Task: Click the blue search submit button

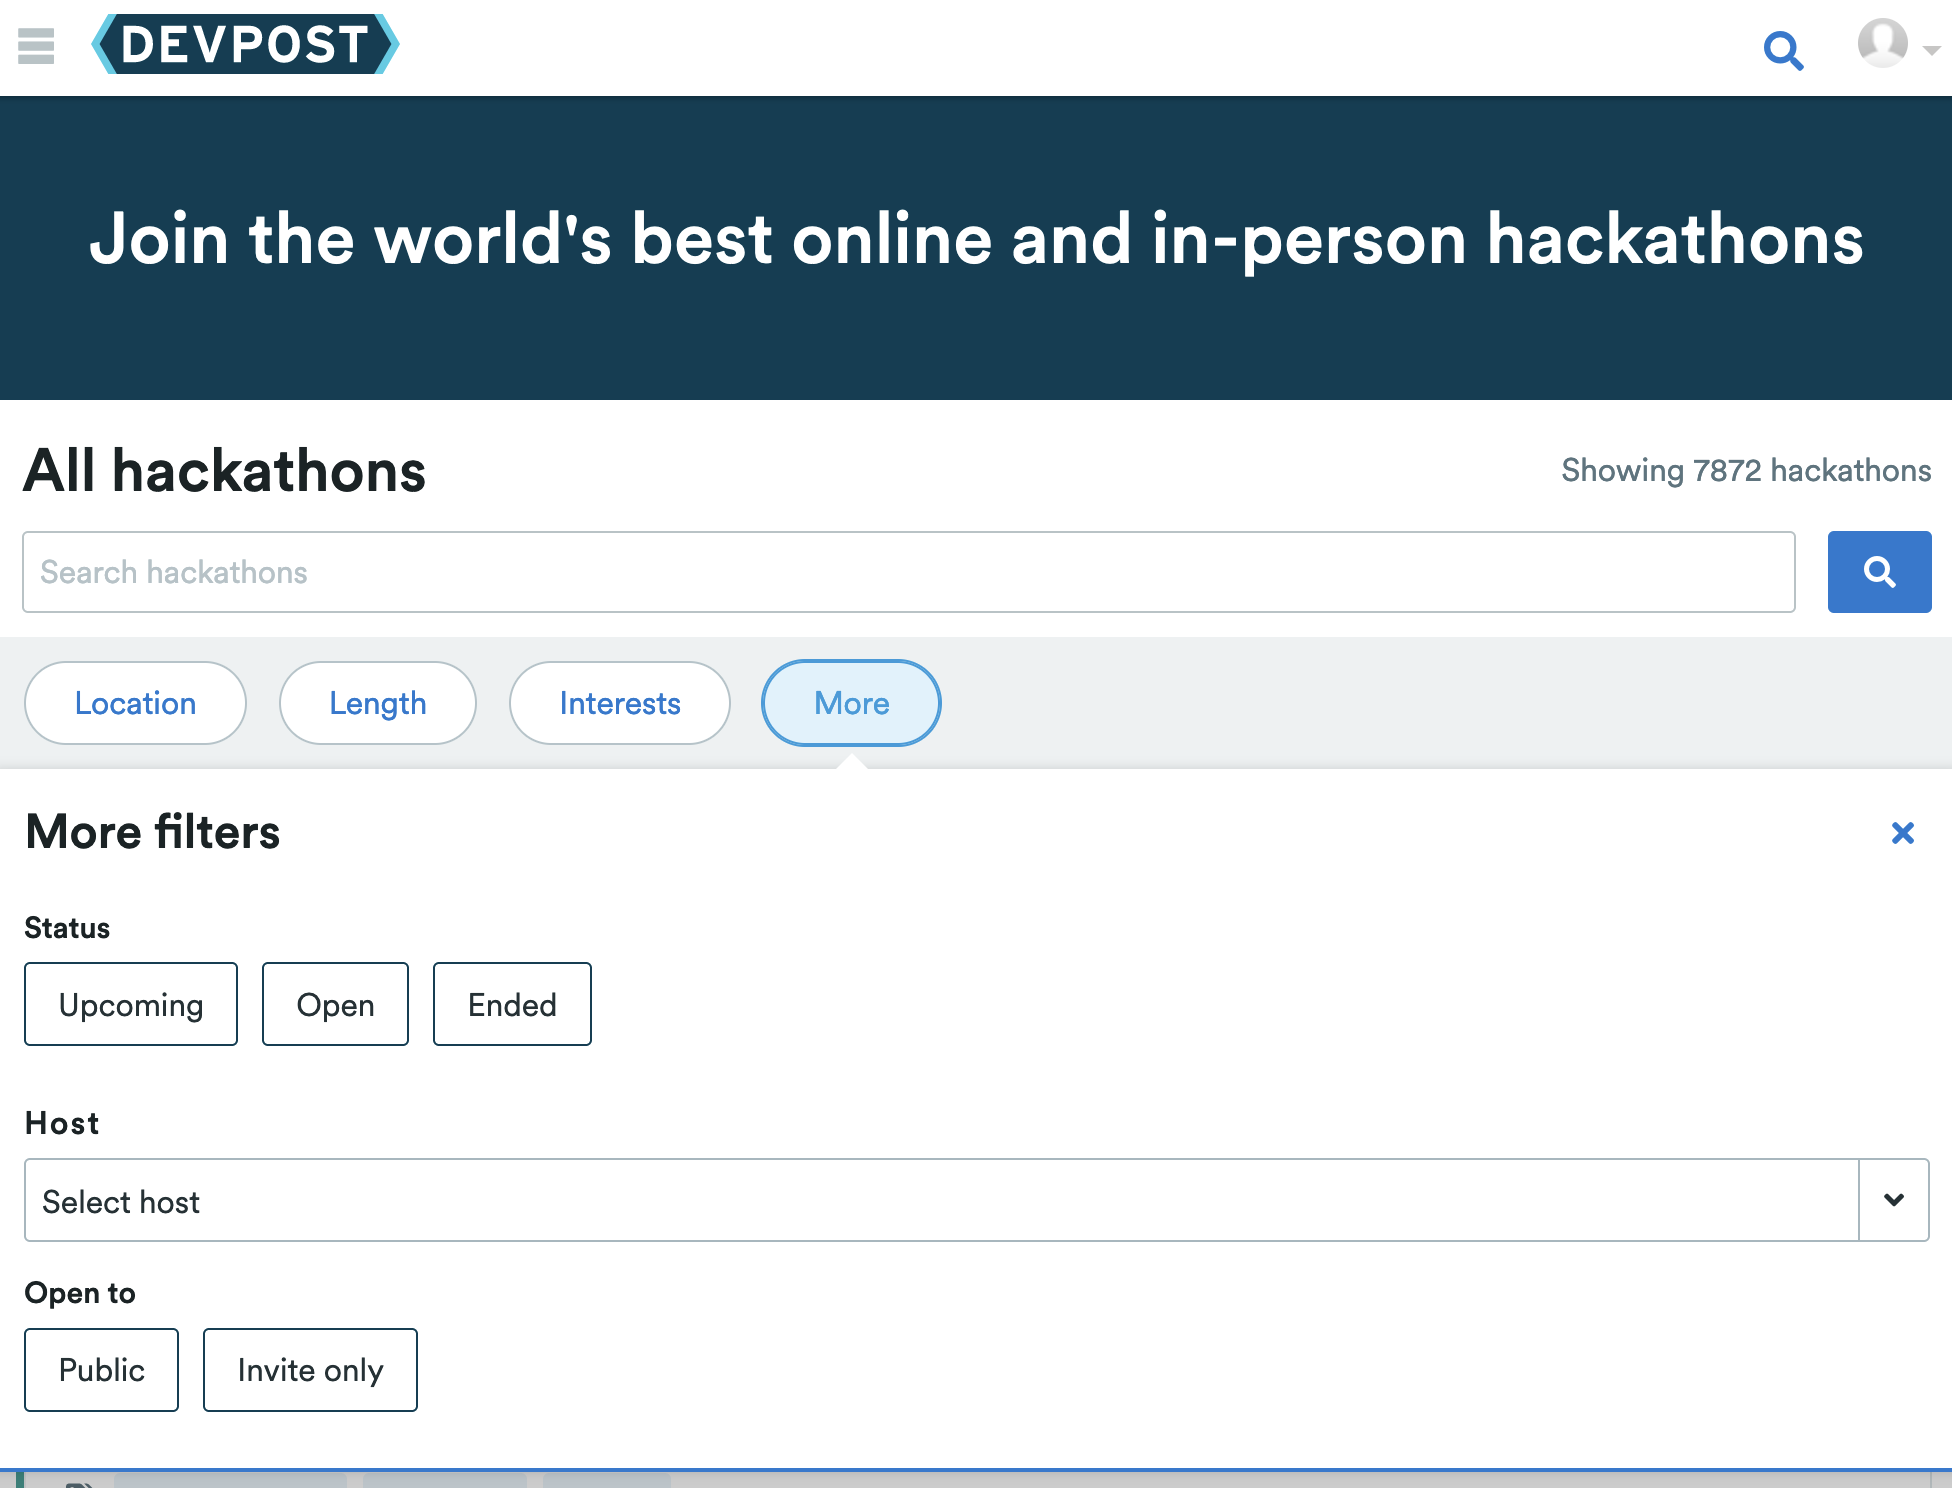Action: (x=1879, y=572)
